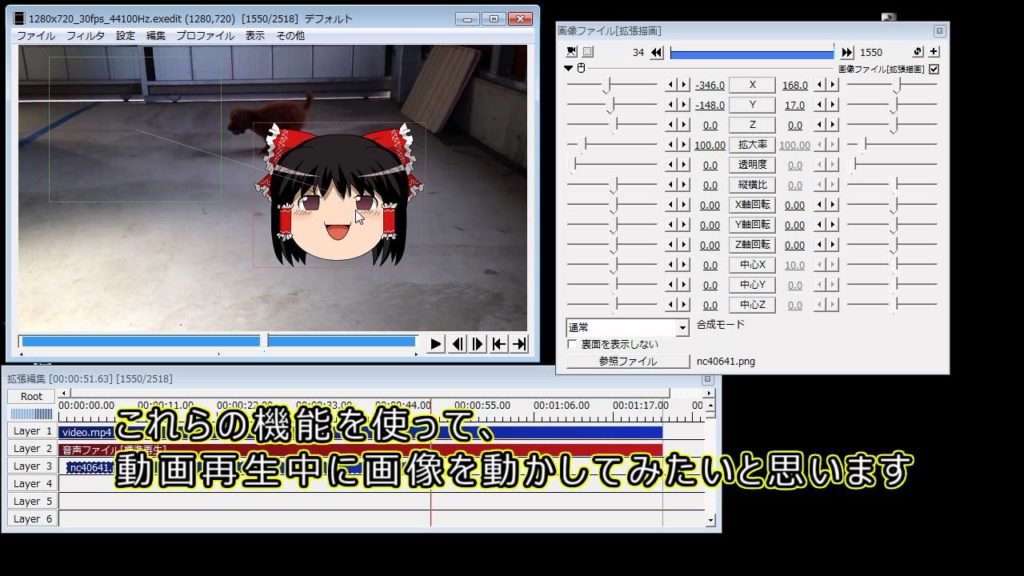Click the 参照ファイル button
This screenshot has height=576, width=1024.
628,361
